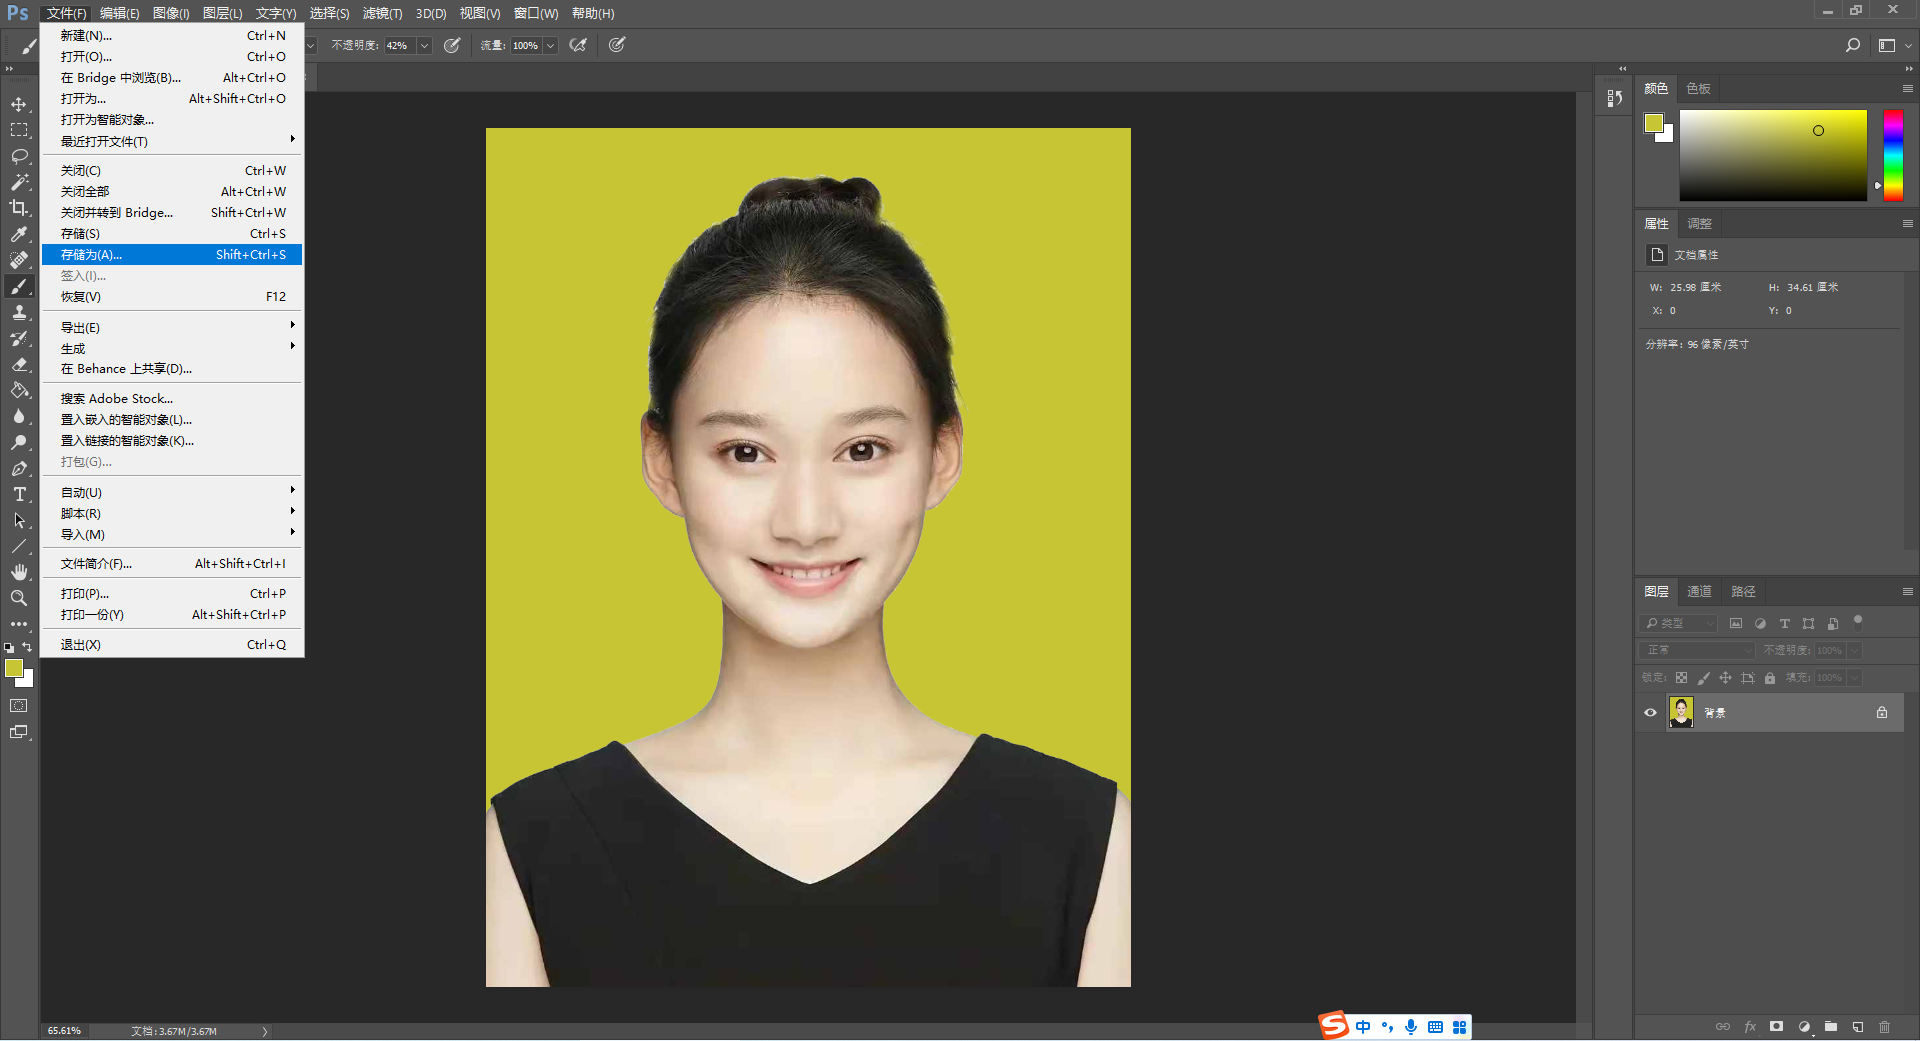Select the Move tool
Image resolution: width=1920 pixels, height=1041 pixels.
(19, 104)
